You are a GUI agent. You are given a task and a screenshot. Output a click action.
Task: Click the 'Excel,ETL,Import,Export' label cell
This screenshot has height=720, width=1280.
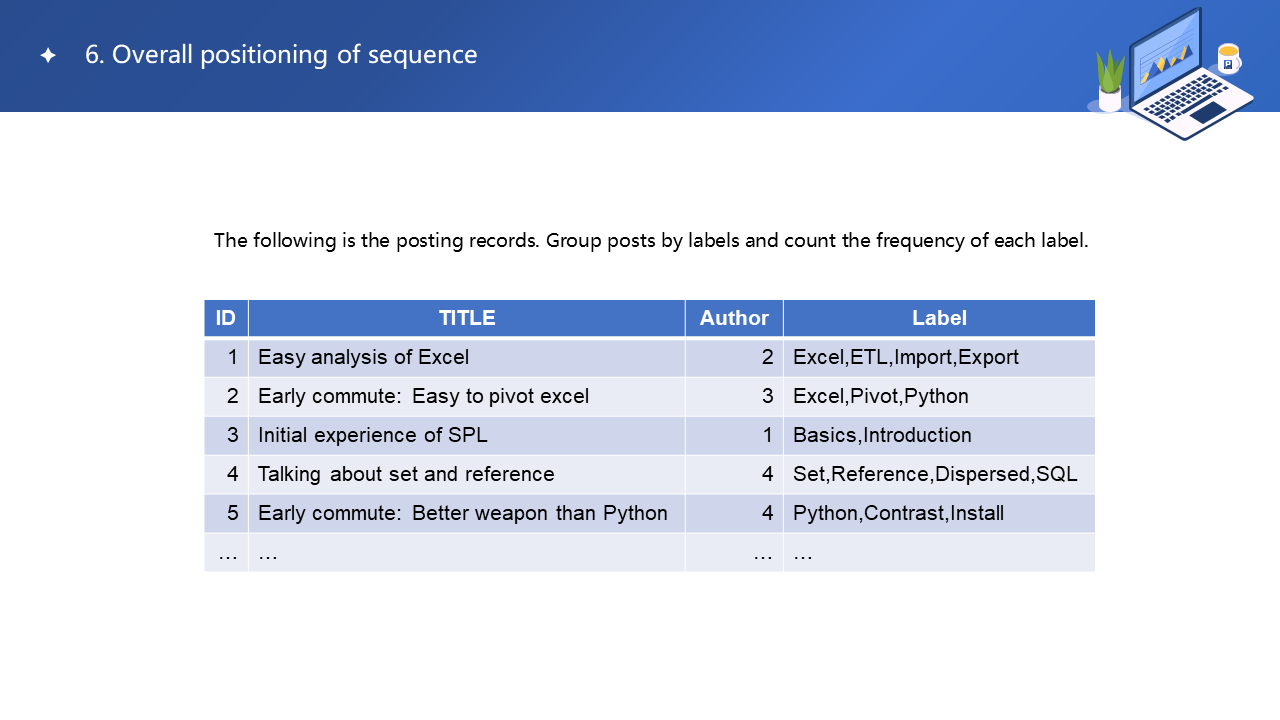point(905,357)
